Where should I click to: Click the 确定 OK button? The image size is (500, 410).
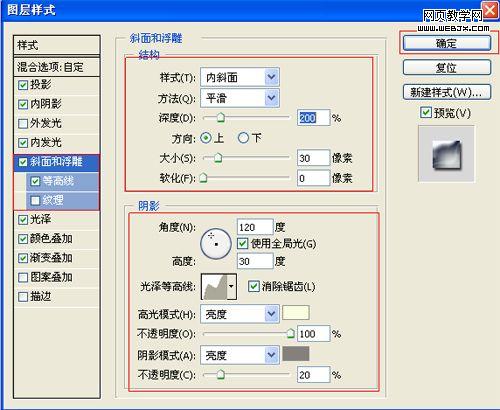(447, 43)
